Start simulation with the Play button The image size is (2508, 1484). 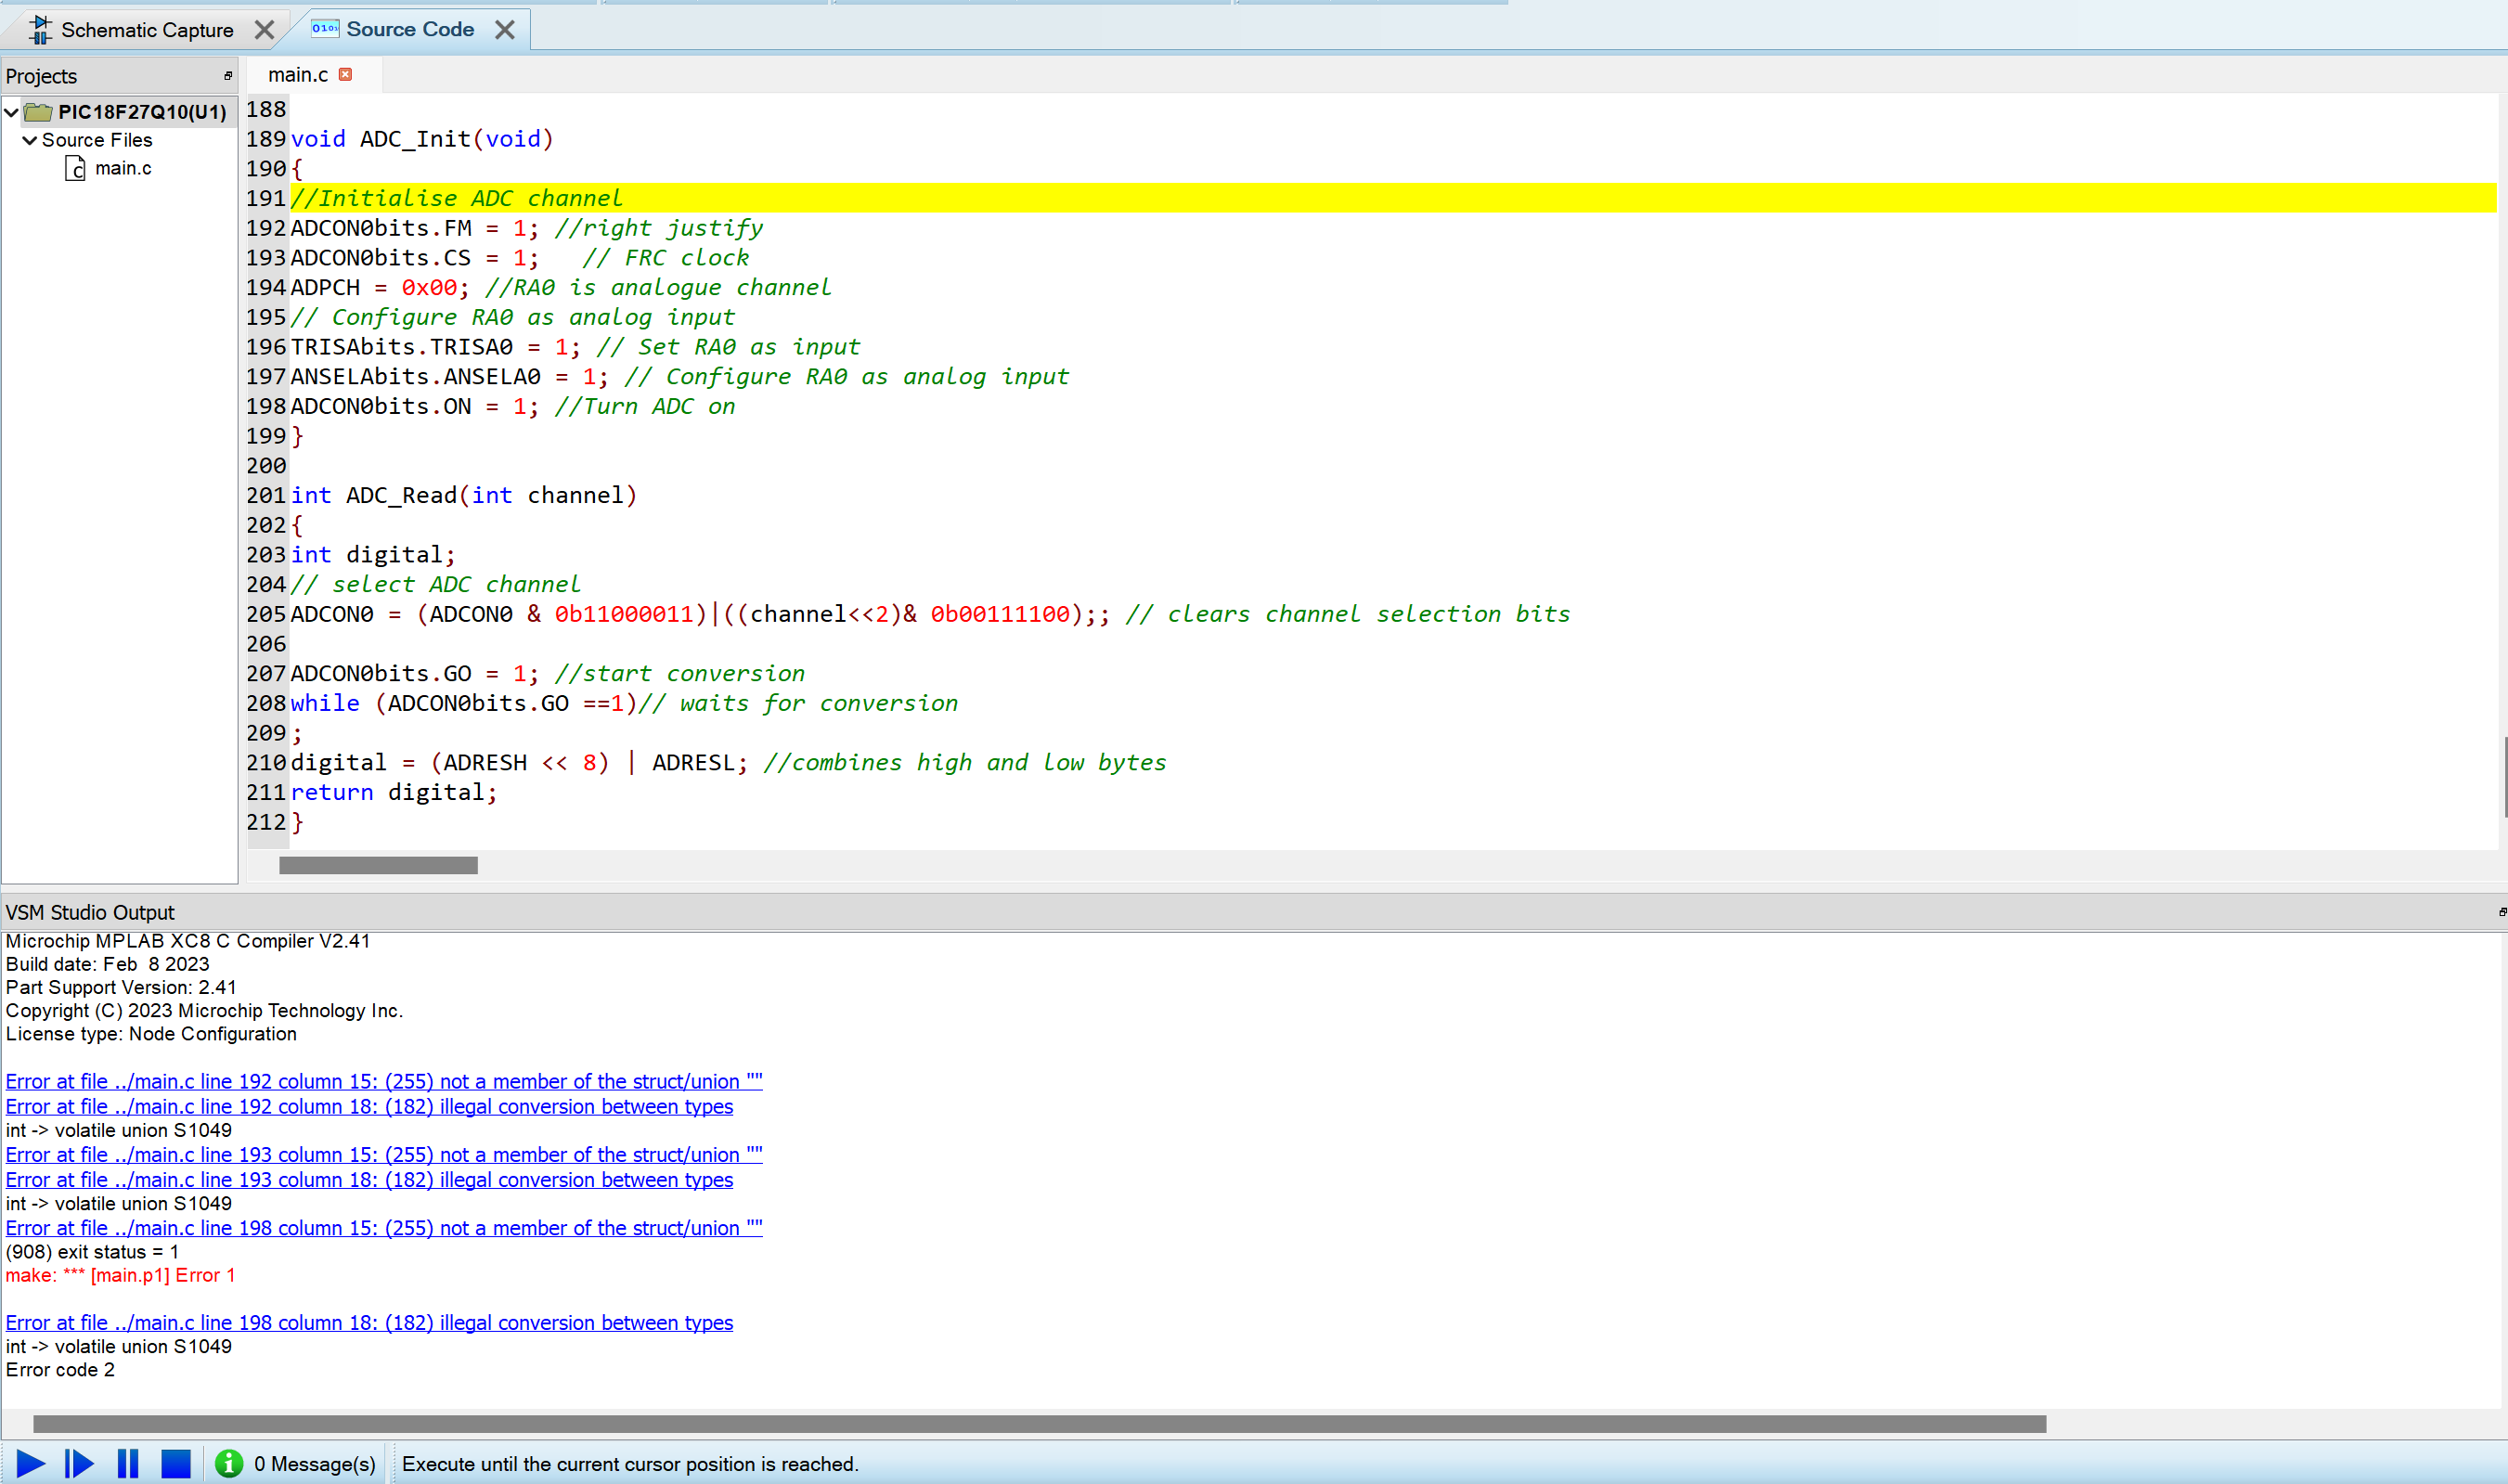31,1464
